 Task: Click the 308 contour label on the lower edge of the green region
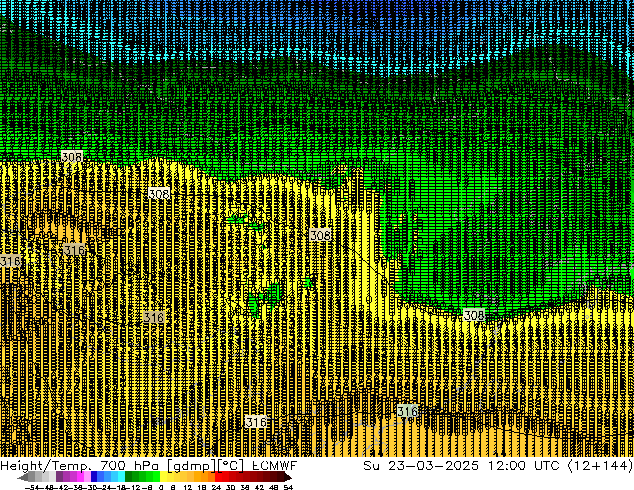(474, 315)
